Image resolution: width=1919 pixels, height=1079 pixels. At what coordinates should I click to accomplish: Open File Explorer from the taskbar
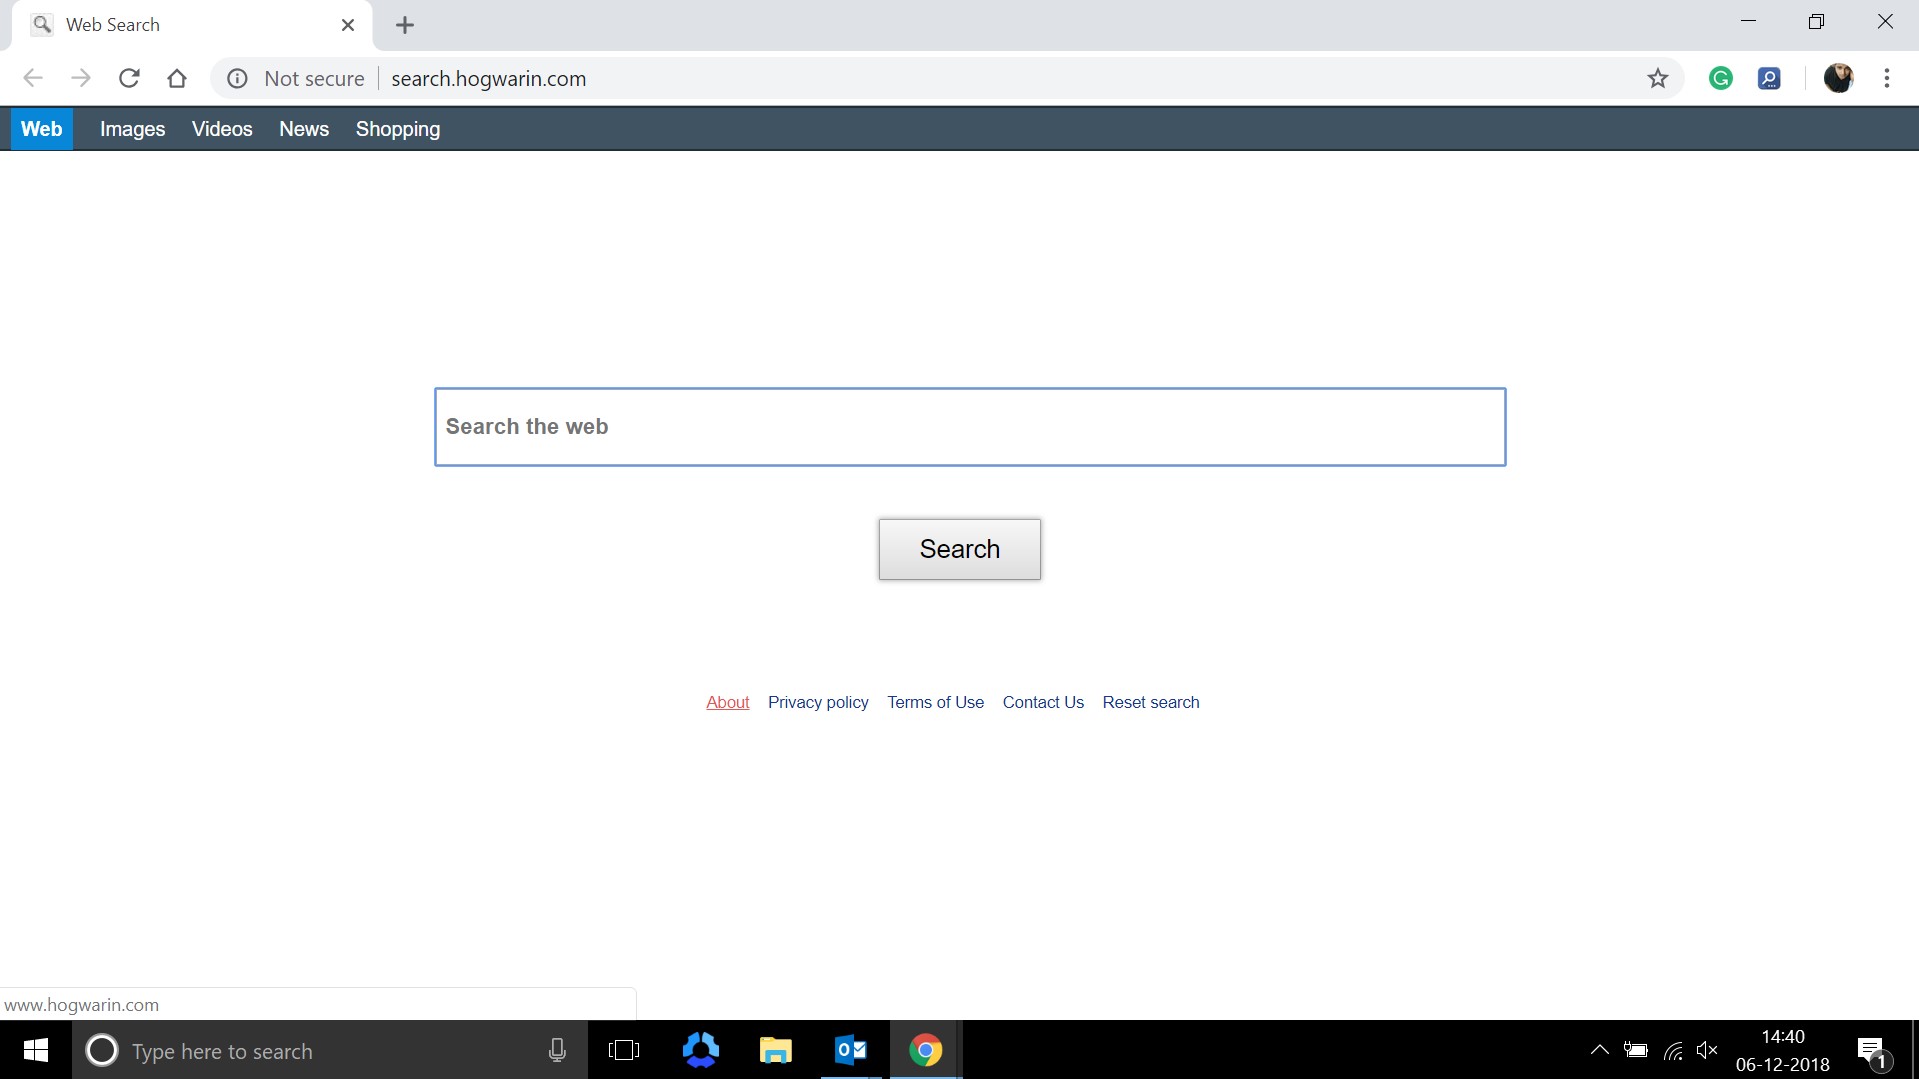coord(775,1050)
